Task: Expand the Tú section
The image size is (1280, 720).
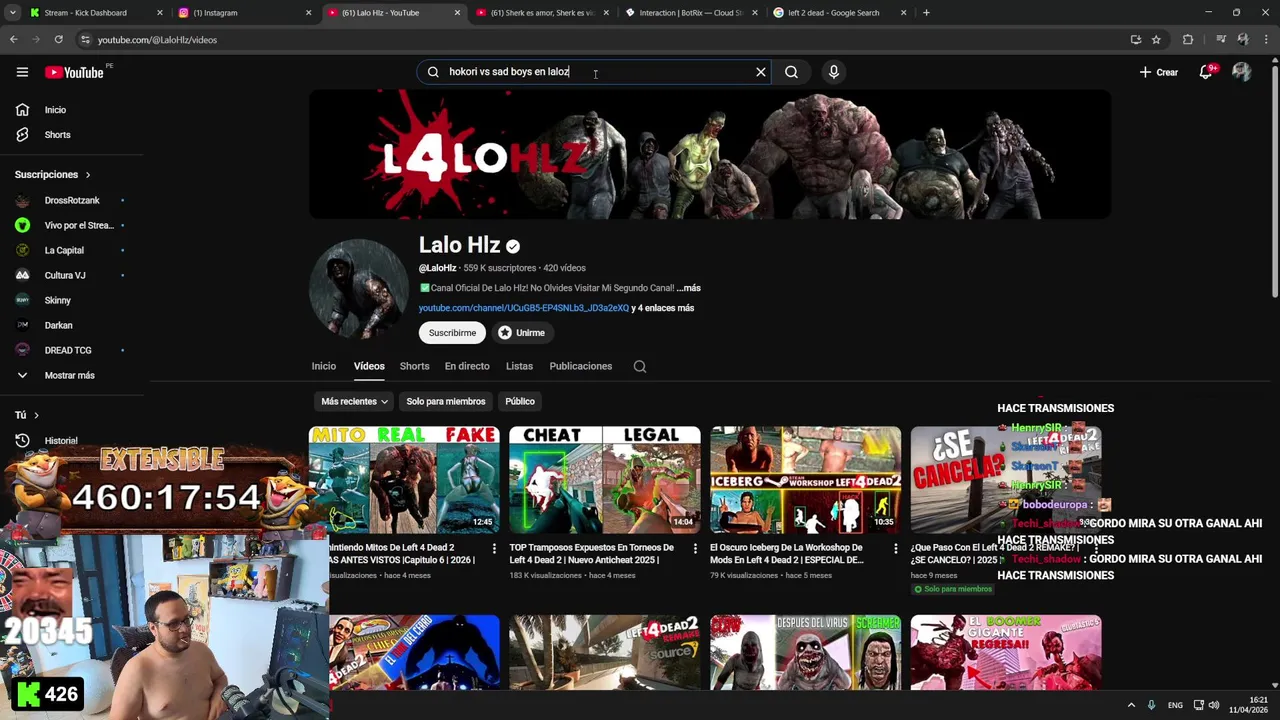Action: [x=27, y=415]
